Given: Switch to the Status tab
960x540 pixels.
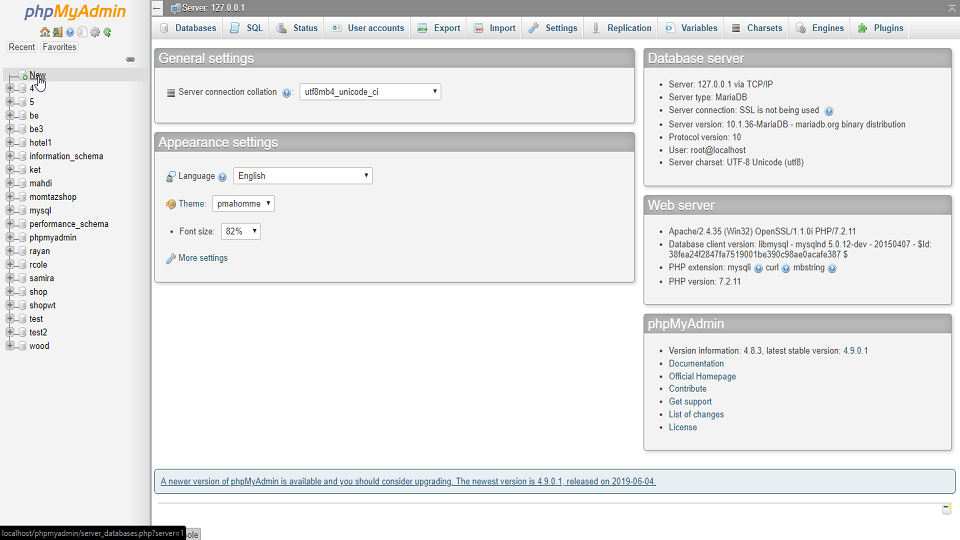Looking at the screenshot, I should point(297,28).
